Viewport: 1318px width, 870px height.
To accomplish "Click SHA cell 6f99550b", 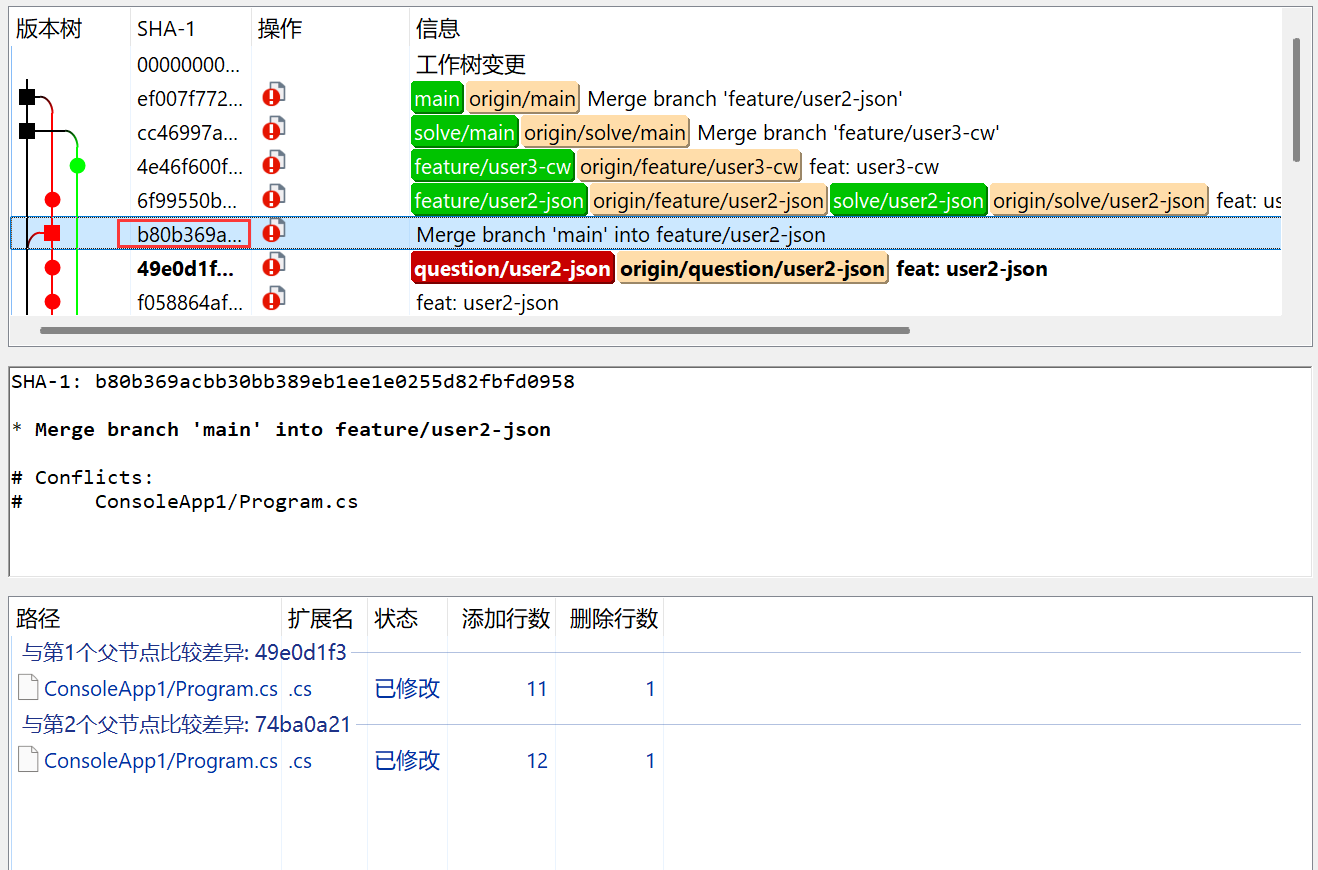I will point(190,200).
